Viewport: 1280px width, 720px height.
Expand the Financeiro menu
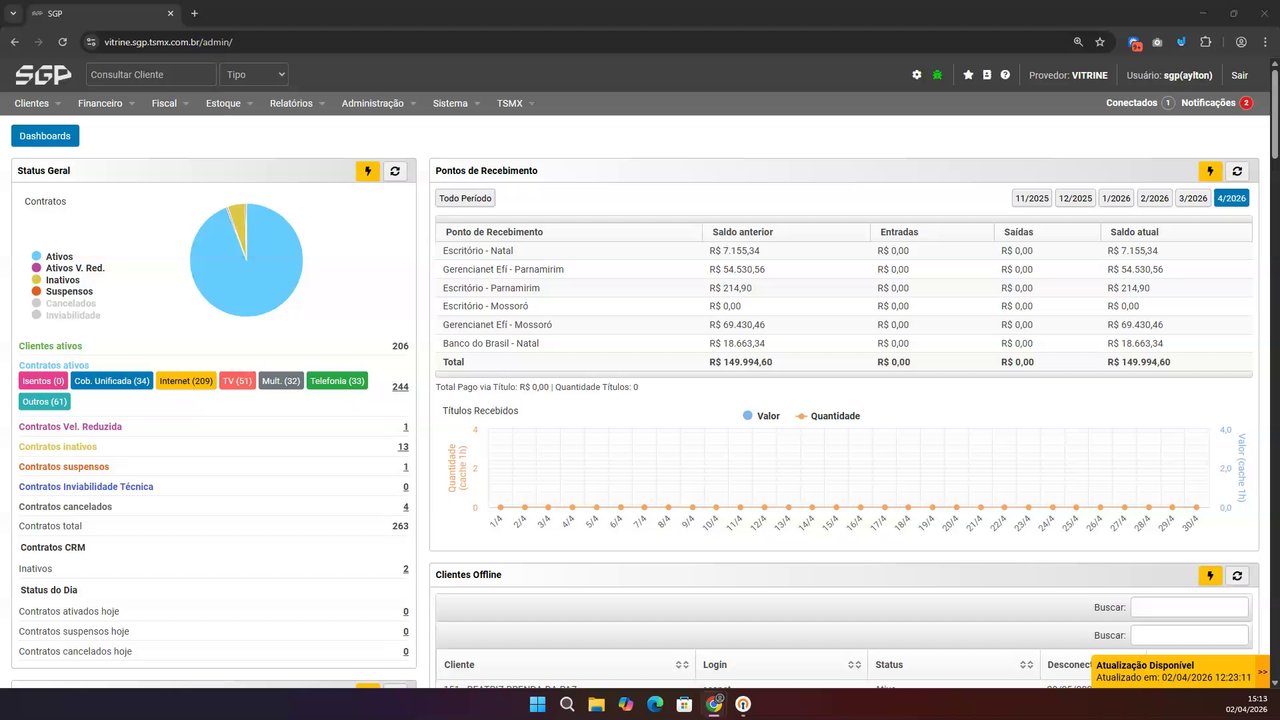pyautogui.click(x=105, y=103)
